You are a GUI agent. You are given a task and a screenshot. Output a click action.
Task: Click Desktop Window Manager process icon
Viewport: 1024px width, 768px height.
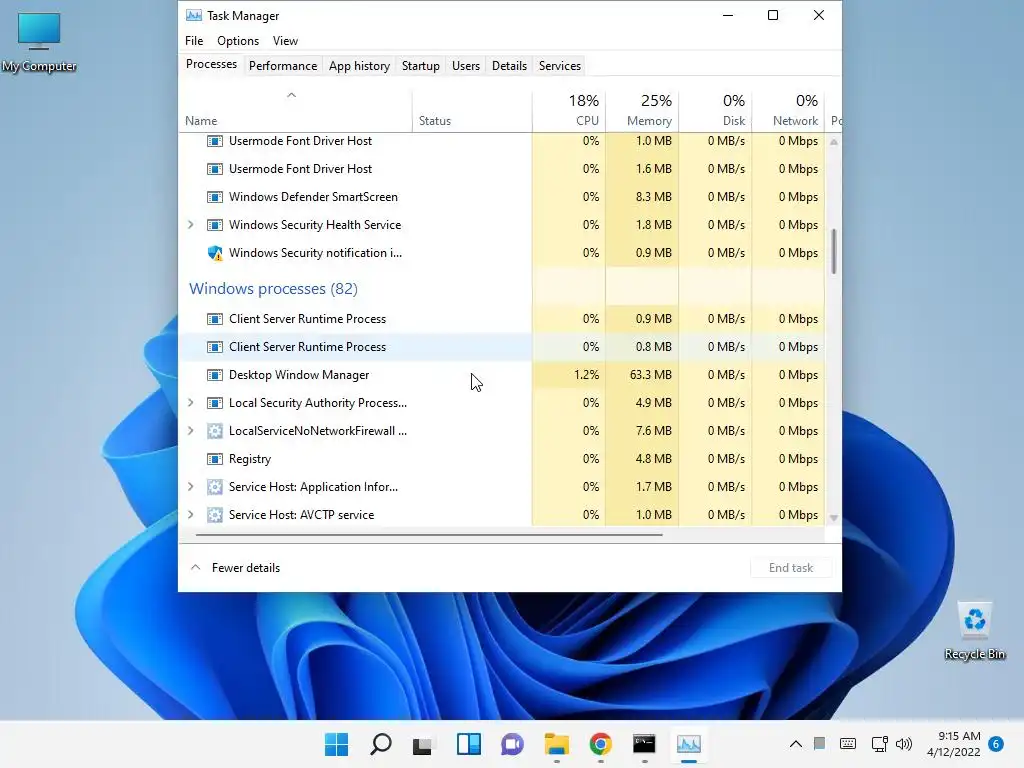click(x=215, y=376)
